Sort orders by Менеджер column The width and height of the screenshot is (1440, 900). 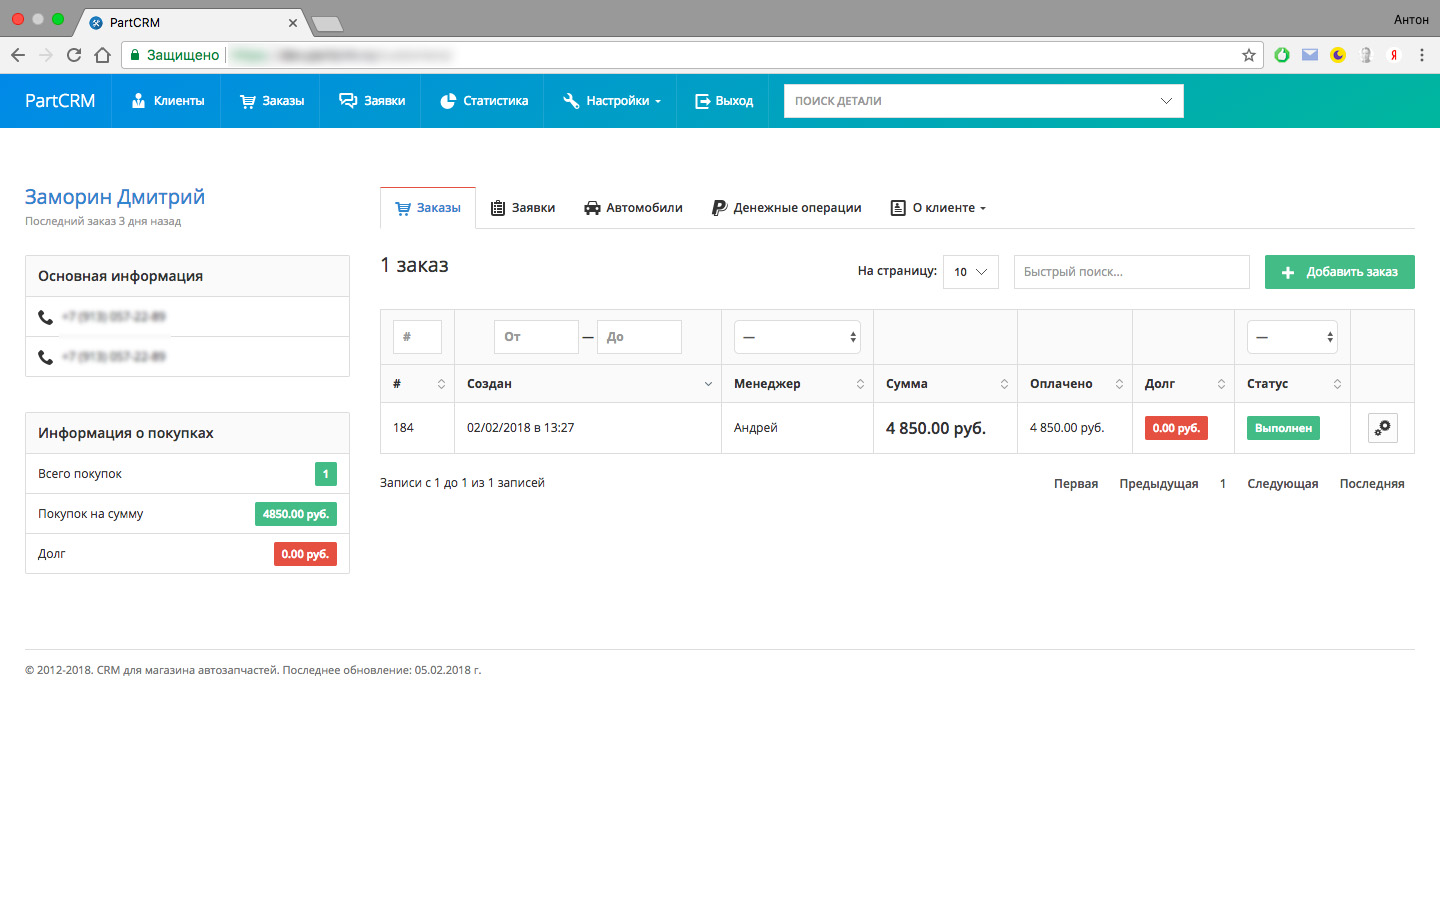[x=796, y=384]
